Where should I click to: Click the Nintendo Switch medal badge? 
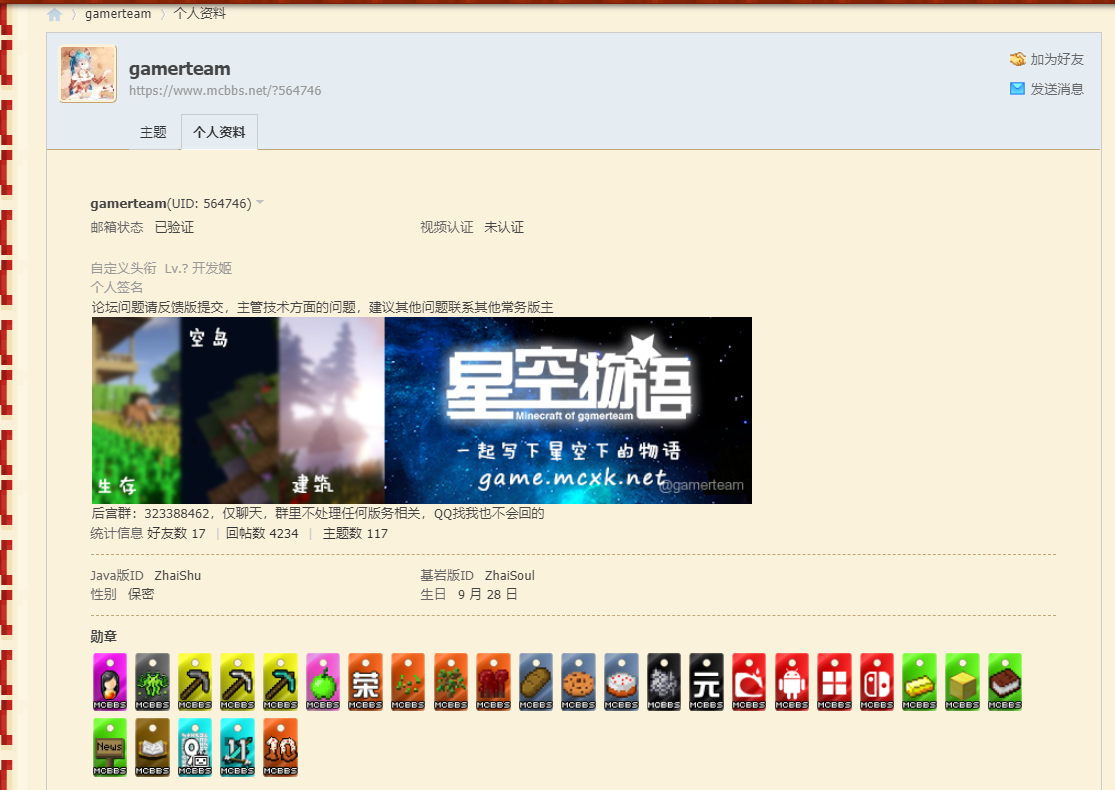coord(877,682)
